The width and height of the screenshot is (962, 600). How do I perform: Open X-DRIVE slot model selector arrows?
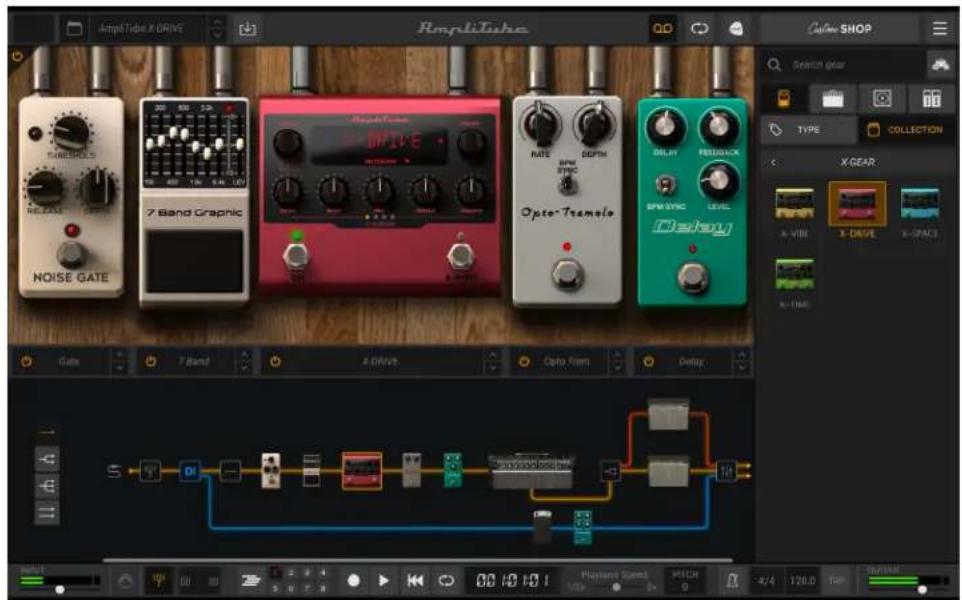[x=492, y=361]
